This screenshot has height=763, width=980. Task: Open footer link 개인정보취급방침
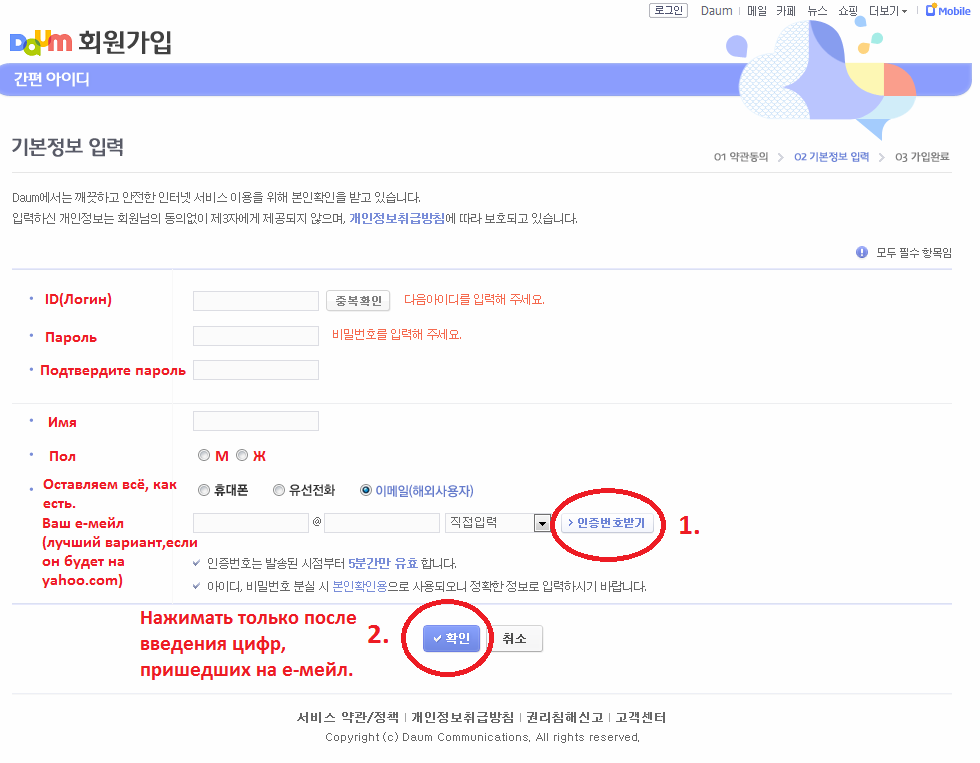(462, 717)
